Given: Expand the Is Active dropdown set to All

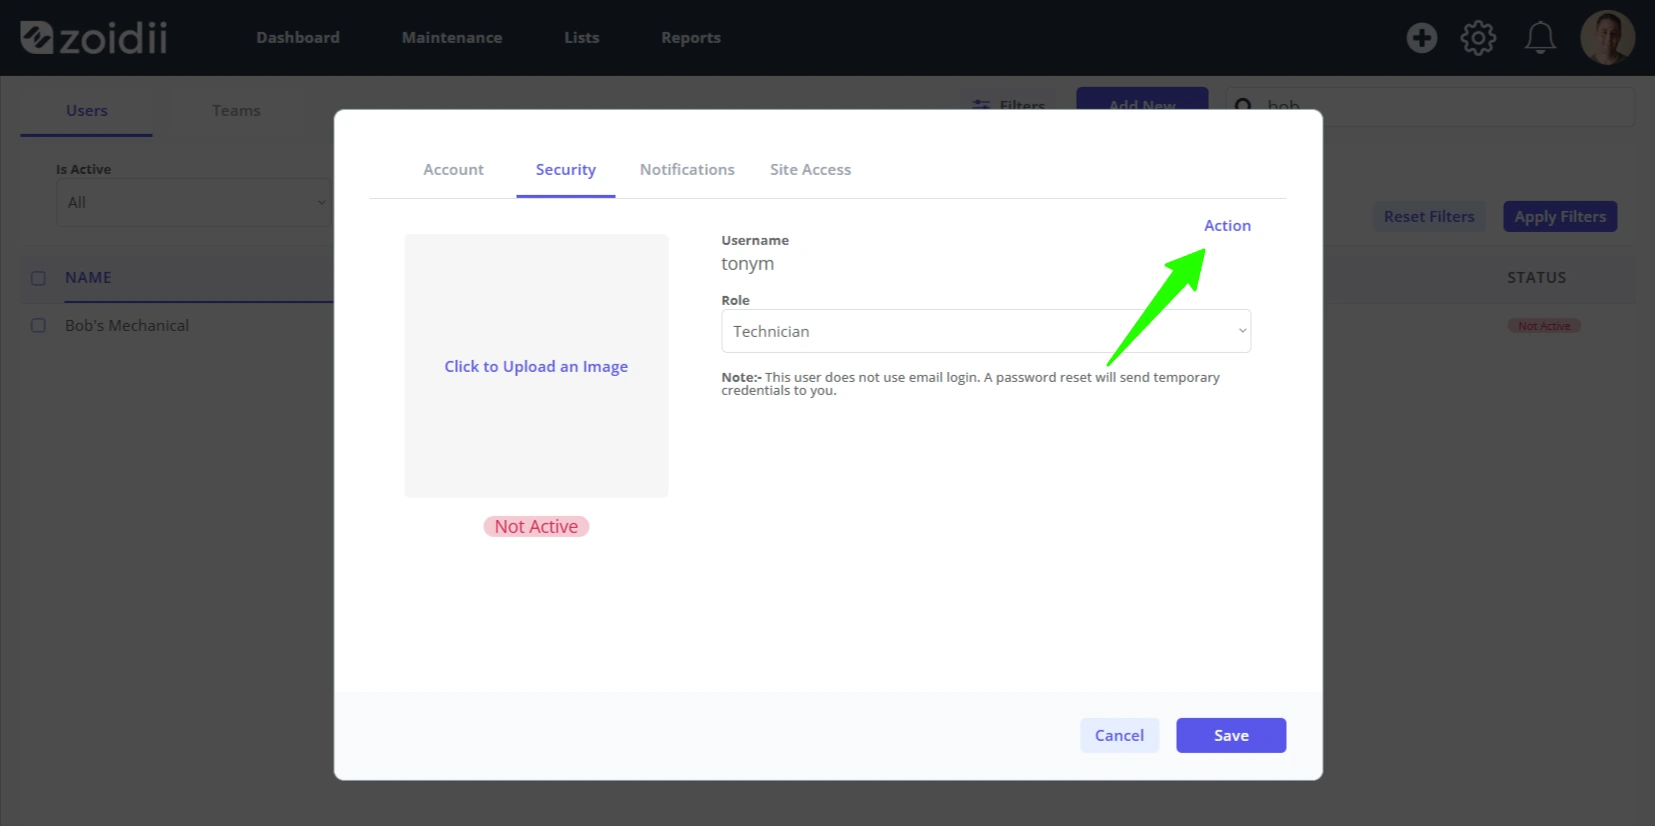Looking at the screenshot, I should point(194,202).
